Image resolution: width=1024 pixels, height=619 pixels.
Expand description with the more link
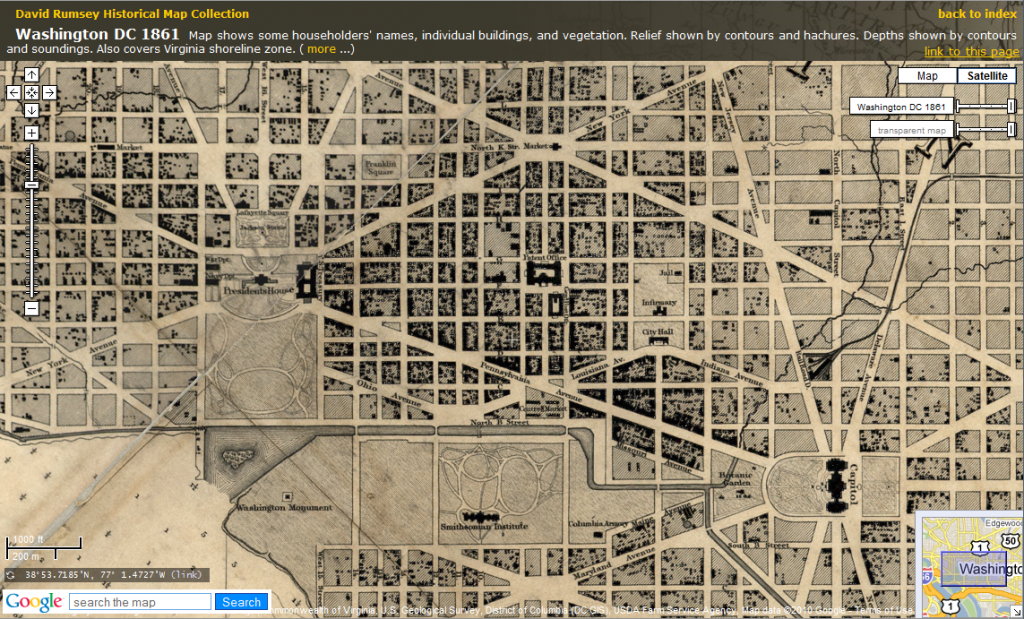321,49
